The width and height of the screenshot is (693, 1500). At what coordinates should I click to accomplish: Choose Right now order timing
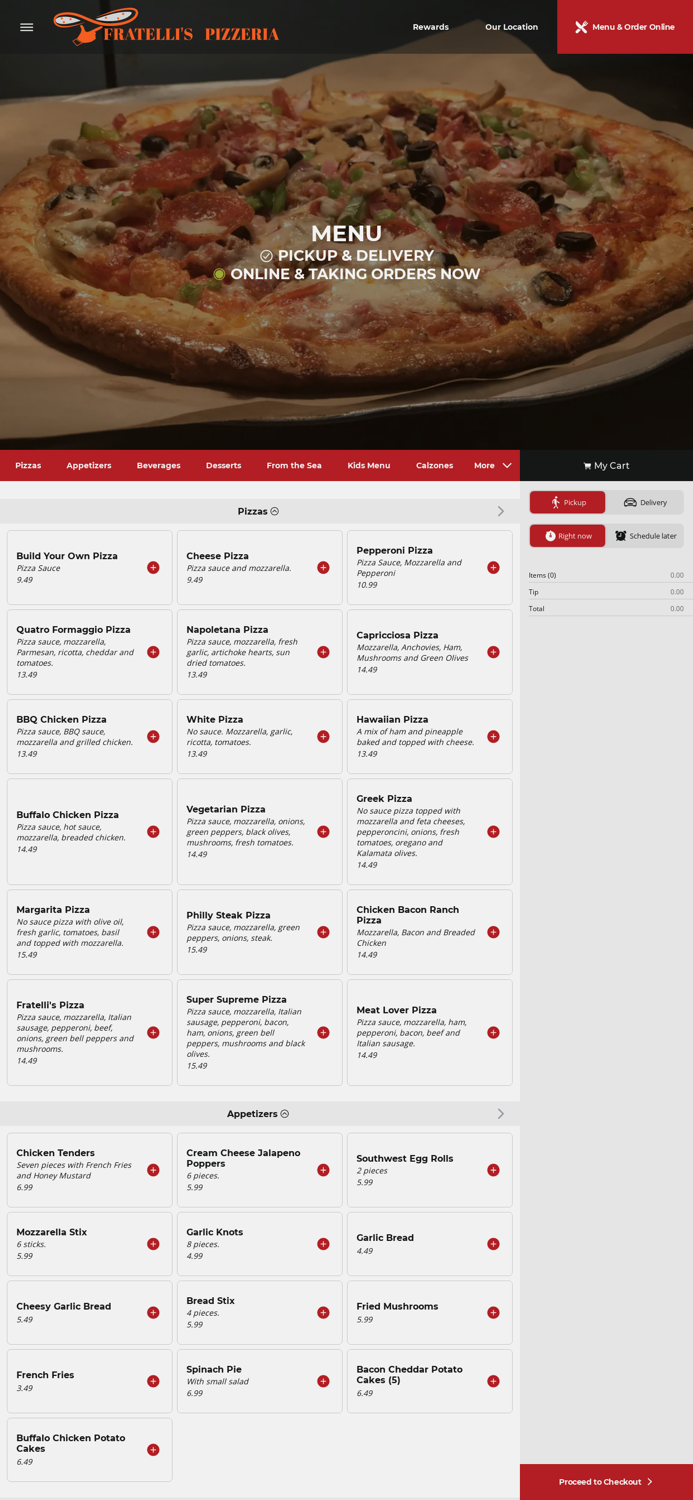[x=567, y=536]
